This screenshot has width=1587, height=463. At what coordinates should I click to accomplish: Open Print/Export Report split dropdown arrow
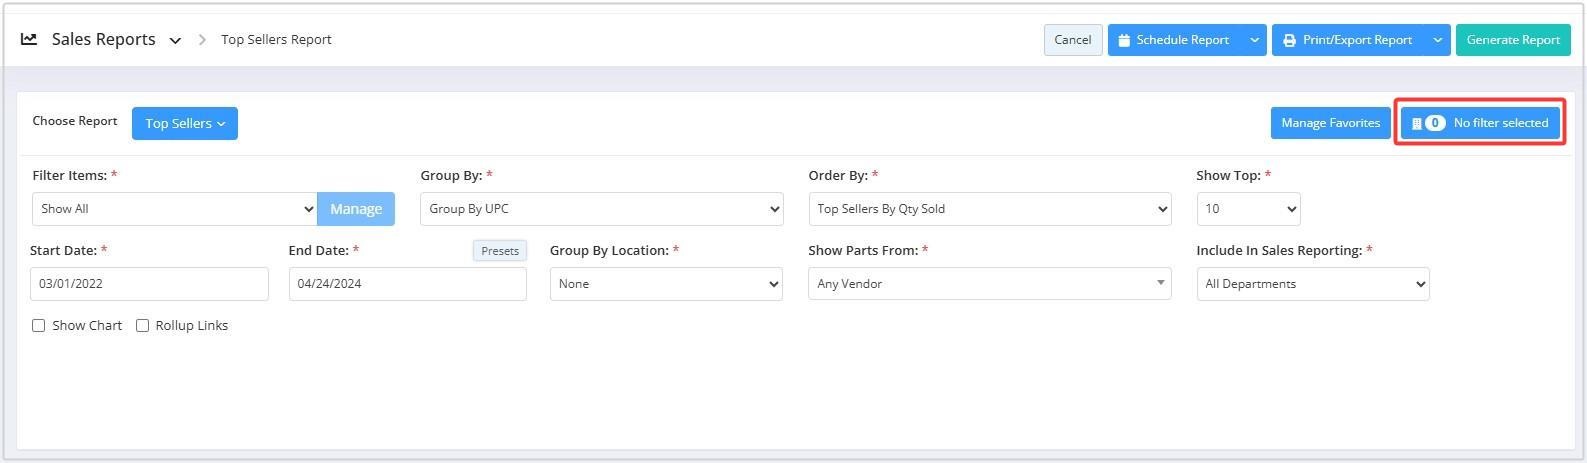(x=1437, y=40)
